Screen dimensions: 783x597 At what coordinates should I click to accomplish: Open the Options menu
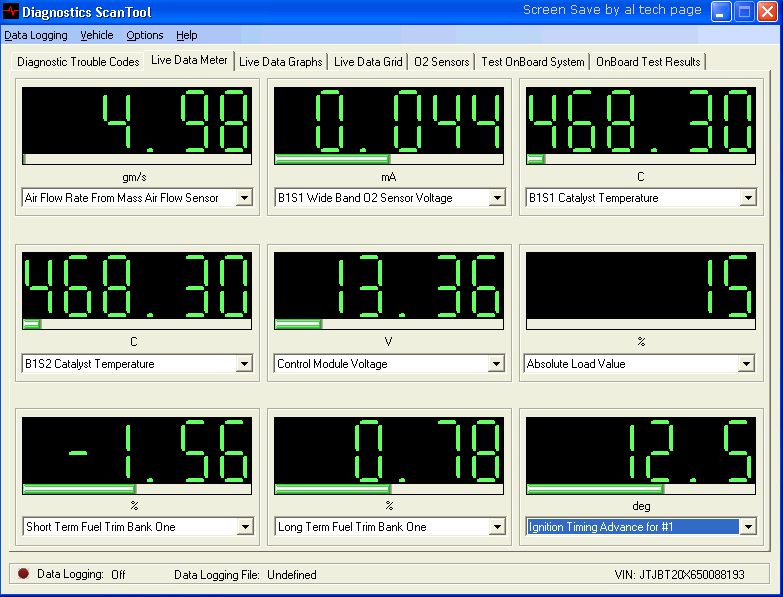click(x=145, y=35)
